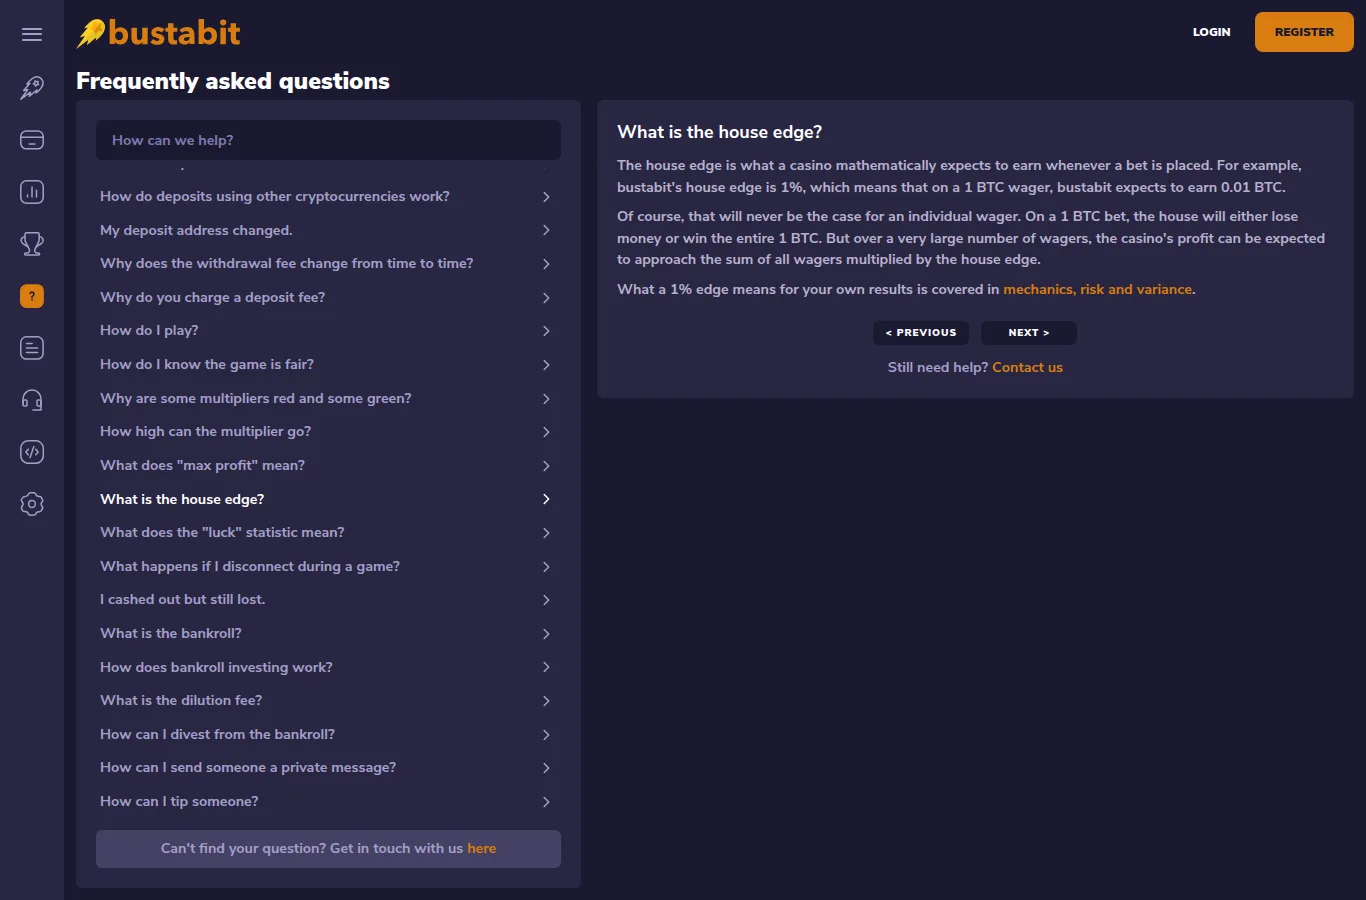Viewport: 1366px width, 900px height.
Task: Select "What does "max profit" mean?" question
Action: (x=328, y=466)
